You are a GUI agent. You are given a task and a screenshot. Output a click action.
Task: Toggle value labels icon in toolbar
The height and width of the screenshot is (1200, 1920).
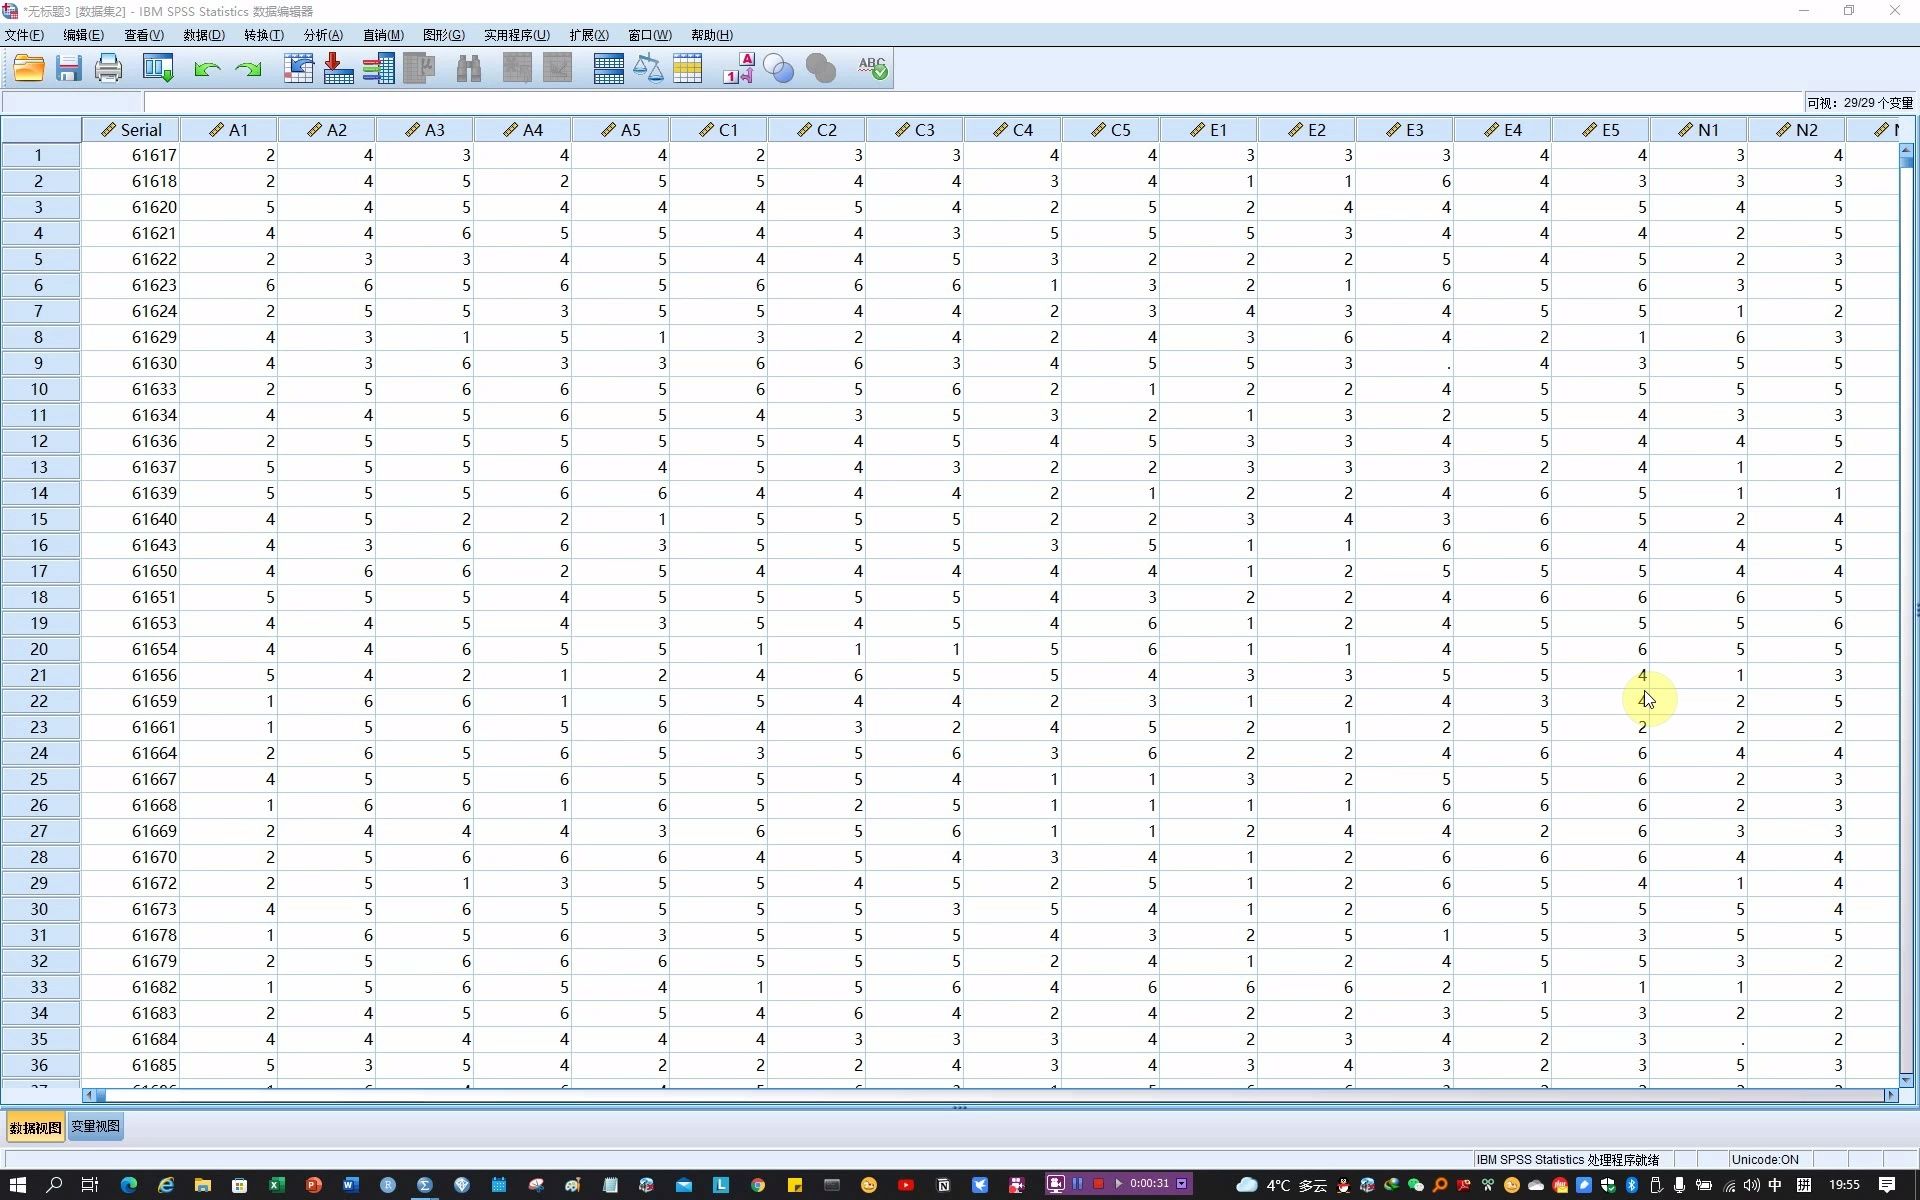click(738, 68)
